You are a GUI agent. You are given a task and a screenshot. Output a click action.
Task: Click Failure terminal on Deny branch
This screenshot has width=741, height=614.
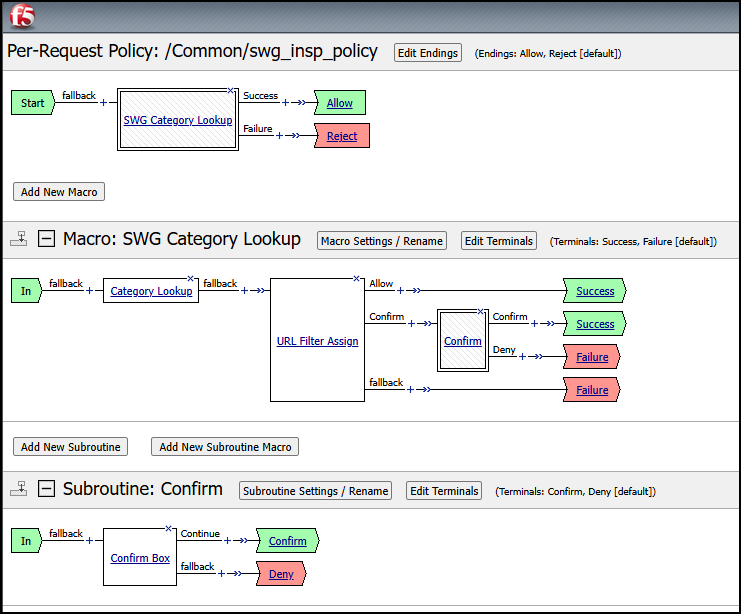[592, 357]
